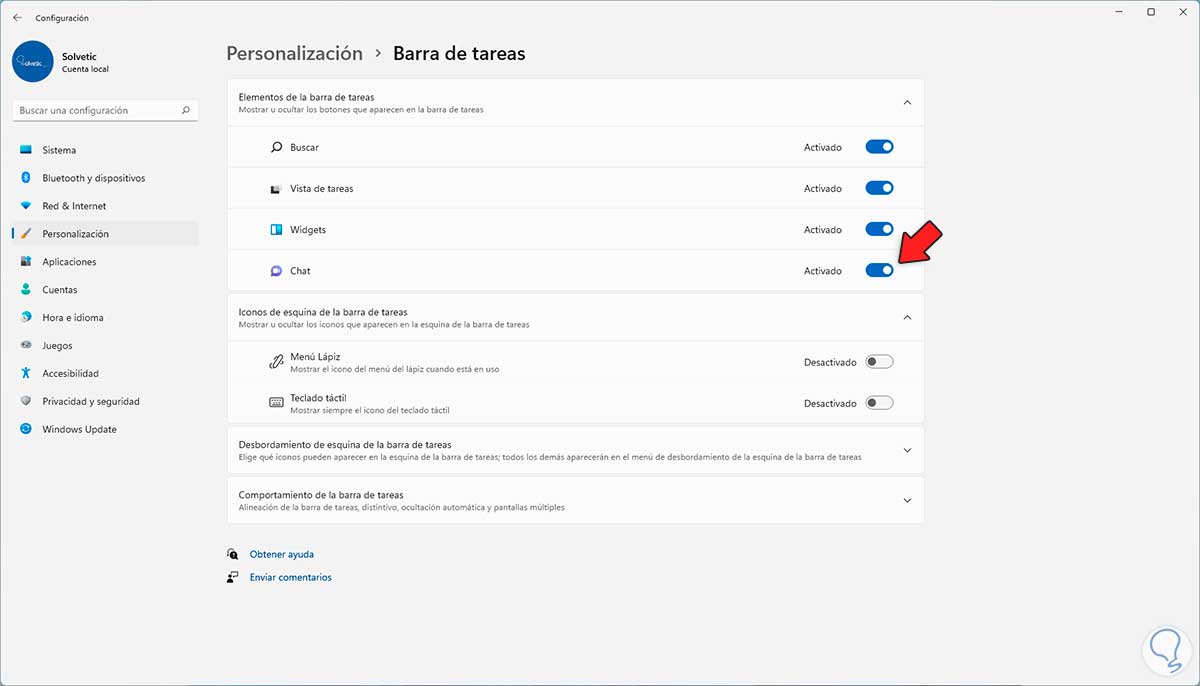Click the Windows Update icon

26,429
